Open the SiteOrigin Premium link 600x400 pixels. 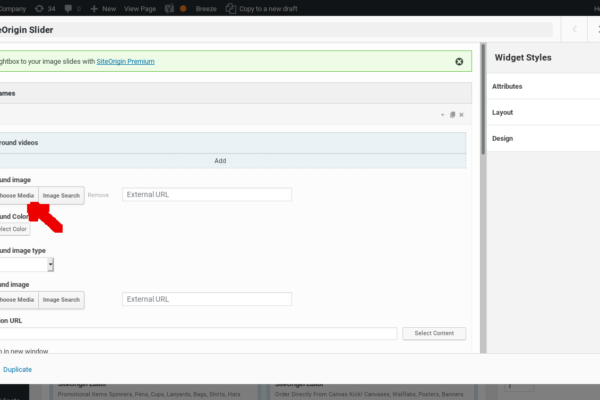coord(125,61)
